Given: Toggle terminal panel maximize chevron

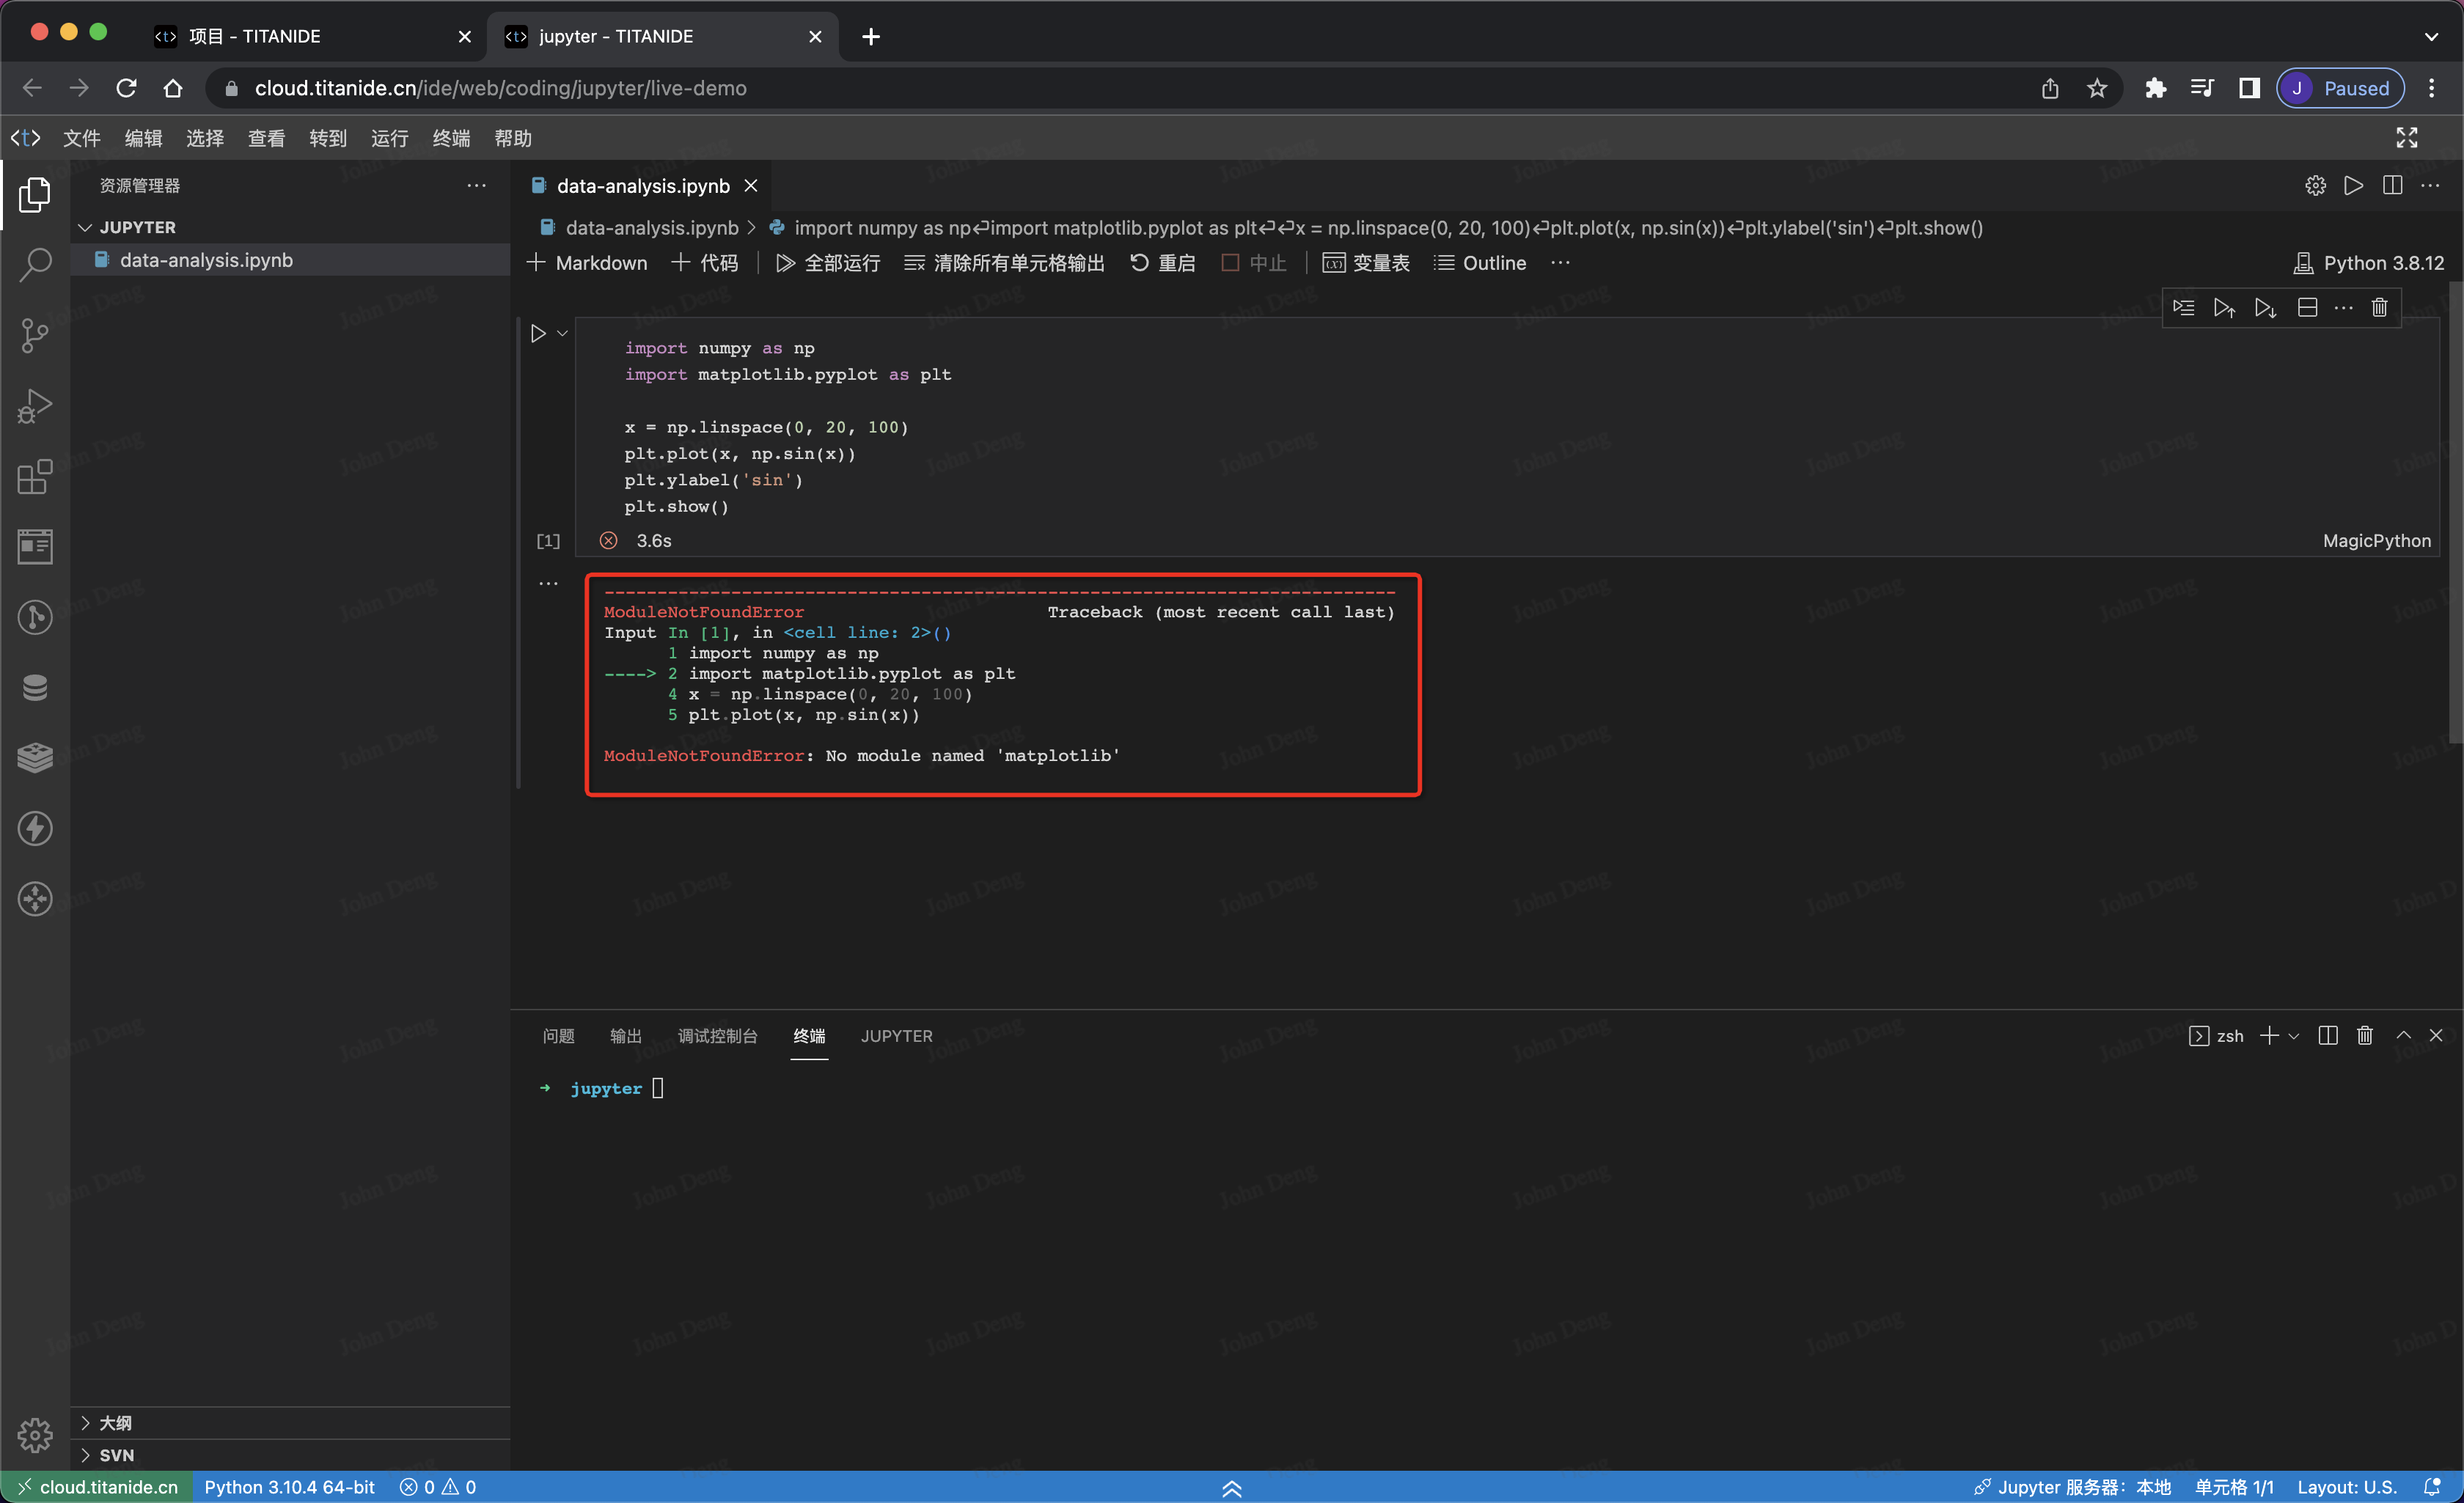Looking at the screenshot, I should [2403, 1036].
